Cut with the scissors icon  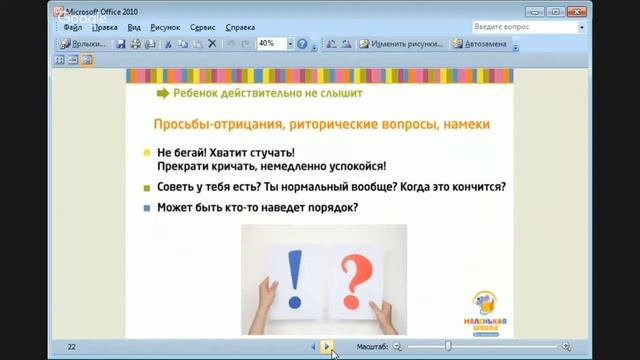(168, 44)
